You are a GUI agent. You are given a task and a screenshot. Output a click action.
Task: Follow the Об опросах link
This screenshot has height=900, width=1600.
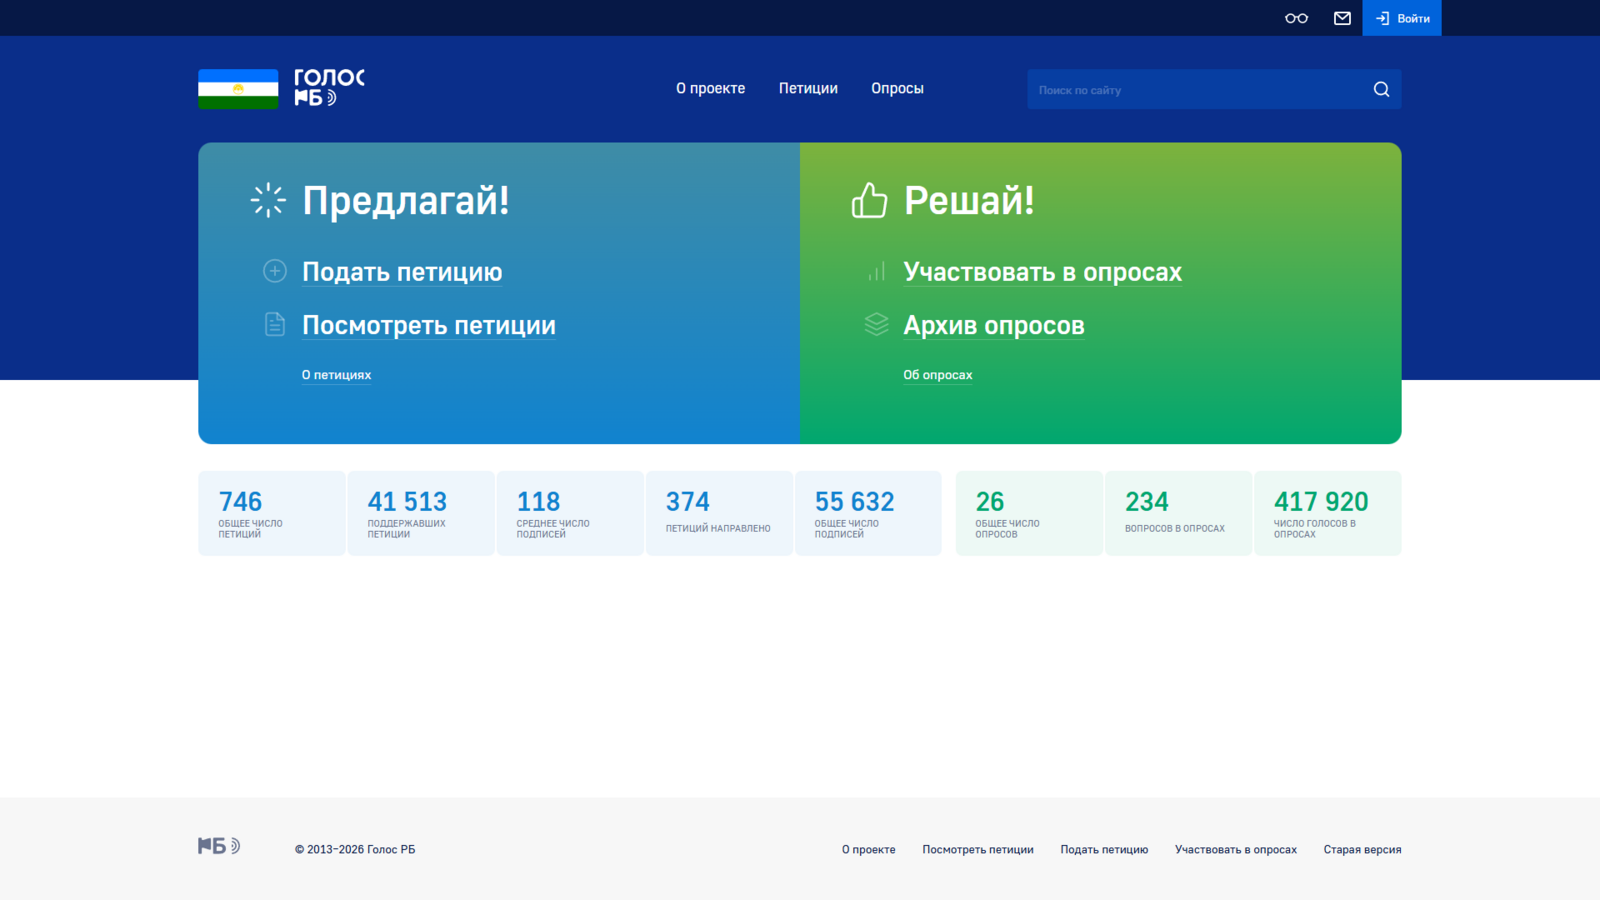coord(937,374)
